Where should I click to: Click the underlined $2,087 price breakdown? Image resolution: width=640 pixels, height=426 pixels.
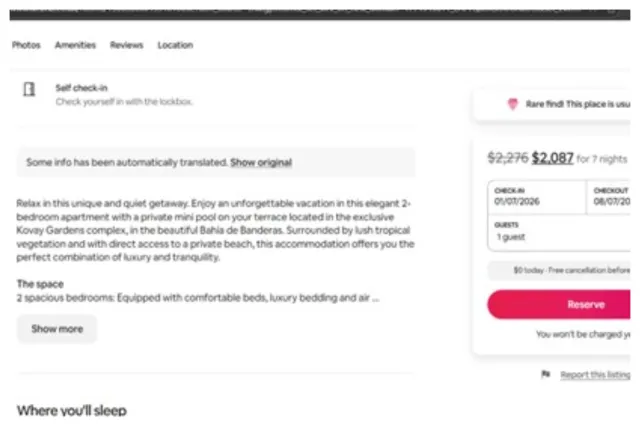coord(553,157)
